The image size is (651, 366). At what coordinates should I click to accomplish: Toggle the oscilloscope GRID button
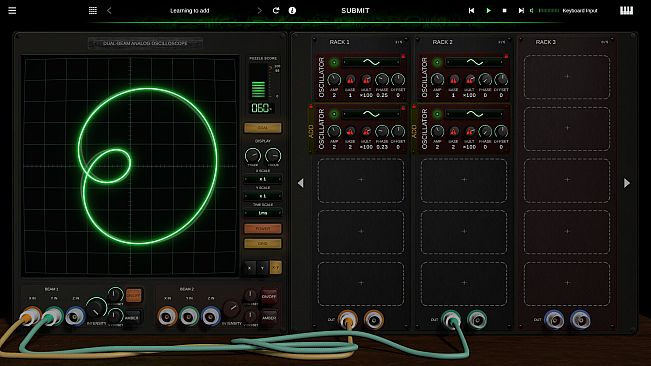pos(263,244)
